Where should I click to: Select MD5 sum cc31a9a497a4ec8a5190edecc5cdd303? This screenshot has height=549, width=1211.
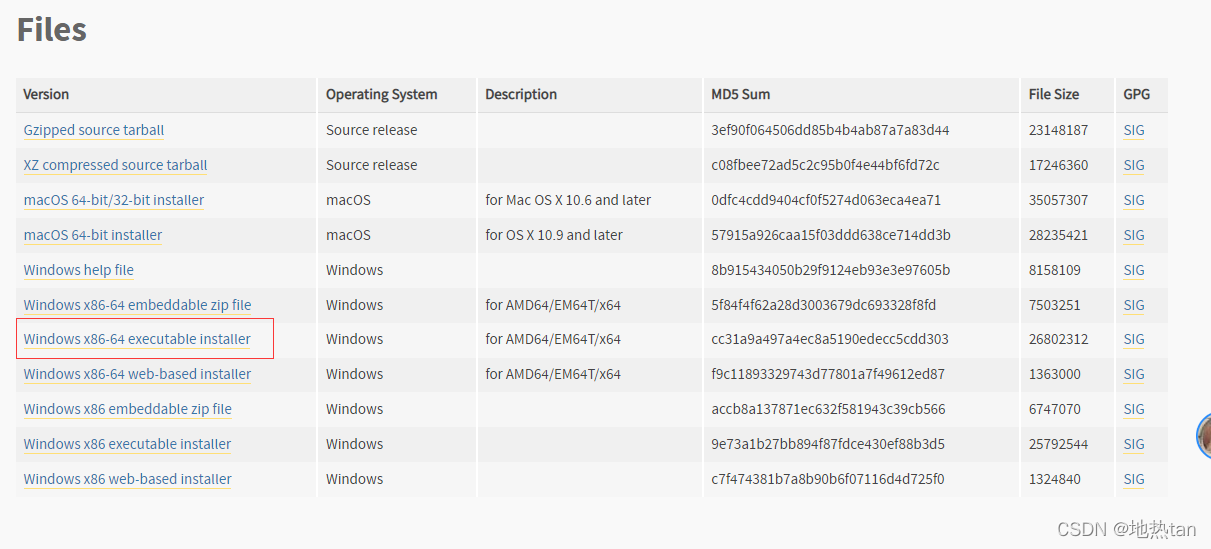(830, 339)
